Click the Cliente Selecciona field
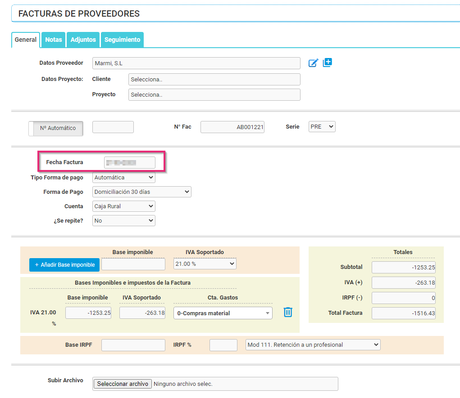This screenshot has width=460, height=398. [x=214, y=79]
